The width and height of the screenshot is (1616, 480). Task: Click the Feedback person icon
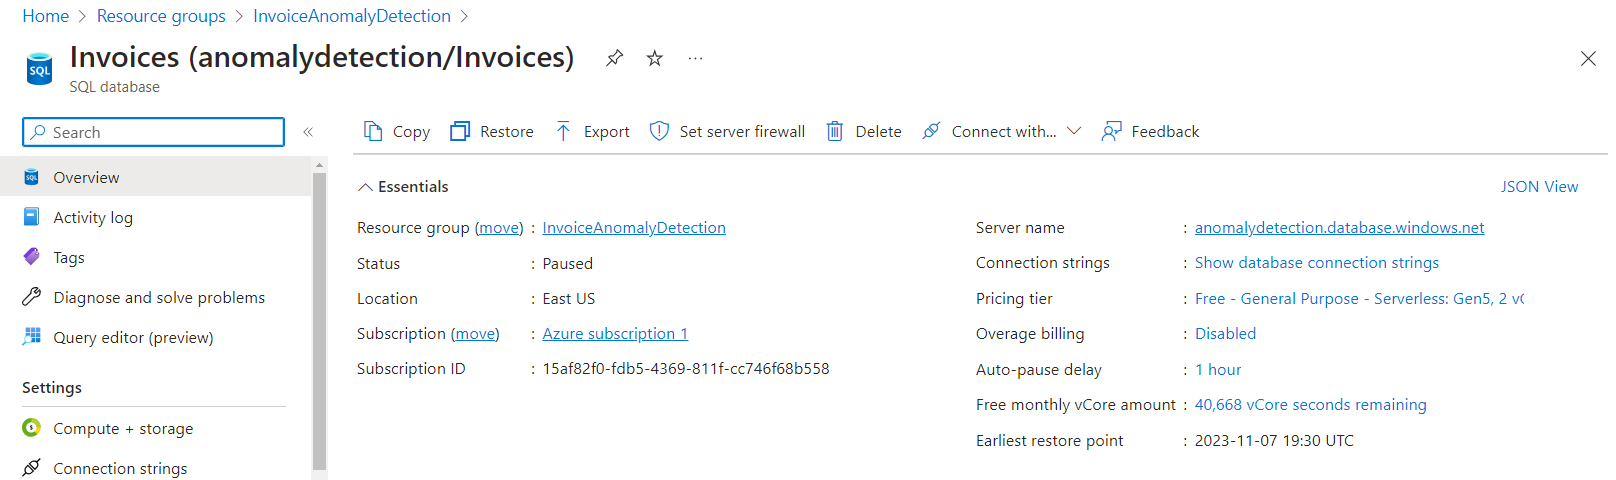pos(1111,131)
